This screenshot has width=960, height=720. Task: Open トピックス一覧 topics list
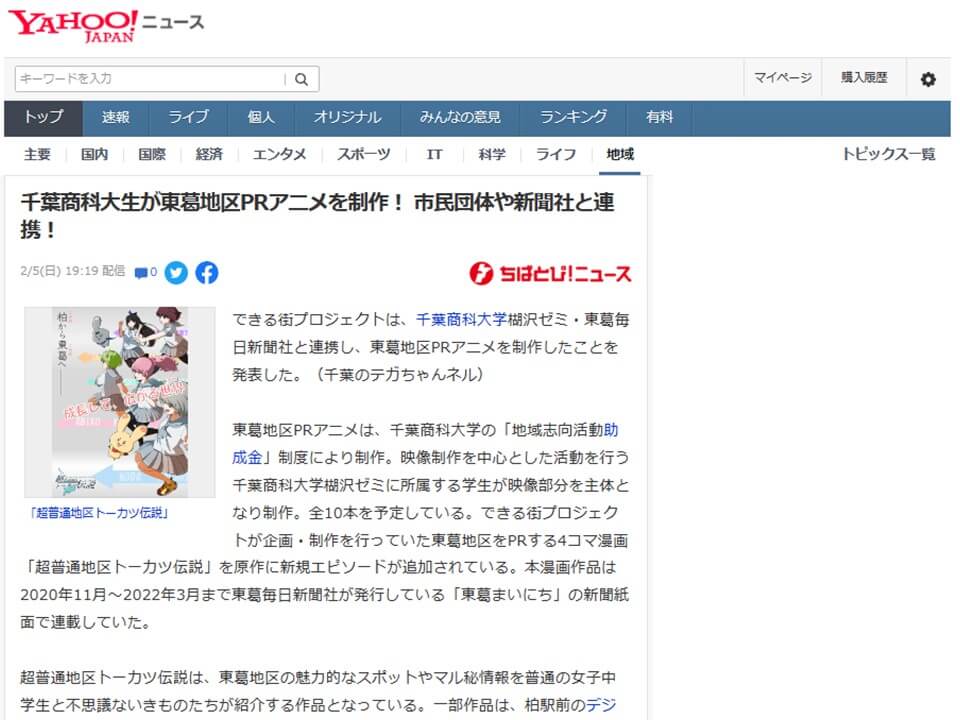click(x=888, y=155)
